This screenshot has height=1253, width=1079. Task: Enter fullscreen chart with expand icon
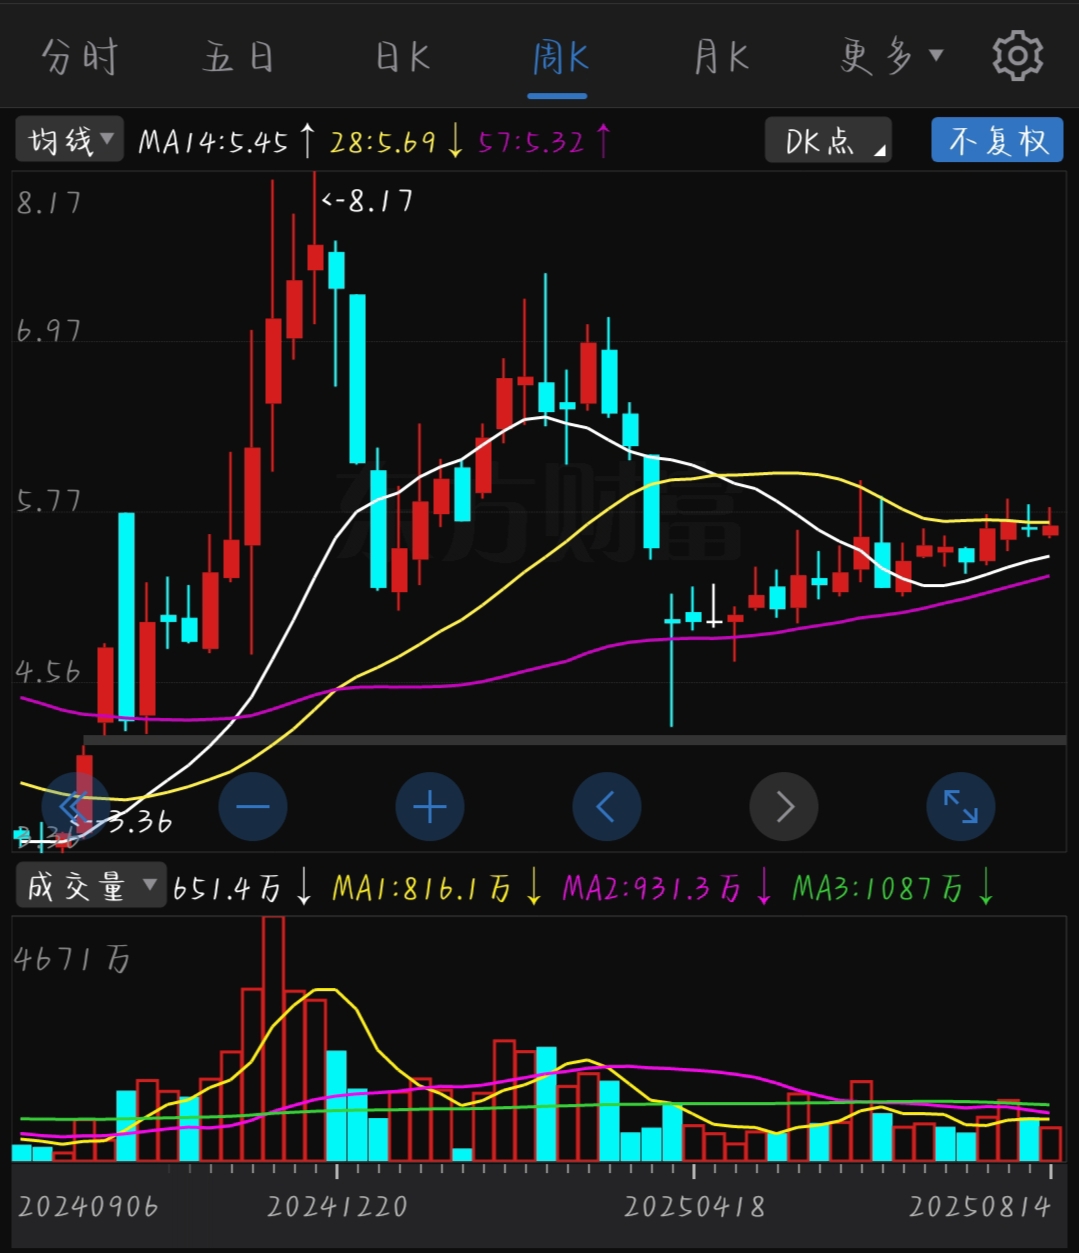point(961,806)
